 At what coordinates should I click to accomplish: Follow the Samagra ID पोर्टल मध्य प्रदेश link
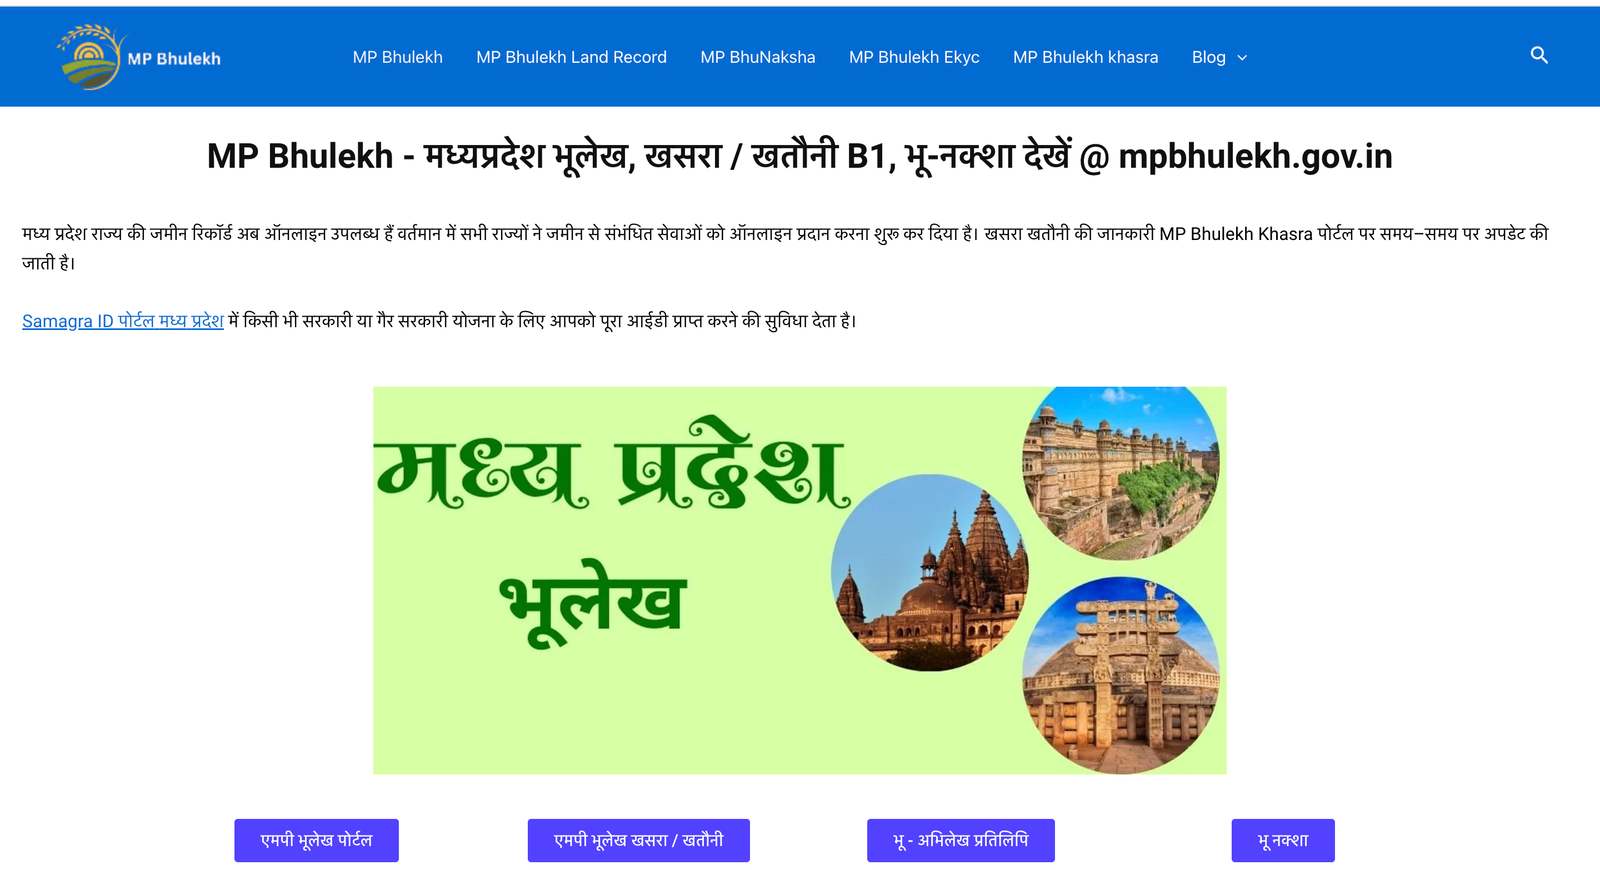pos(123,321)
